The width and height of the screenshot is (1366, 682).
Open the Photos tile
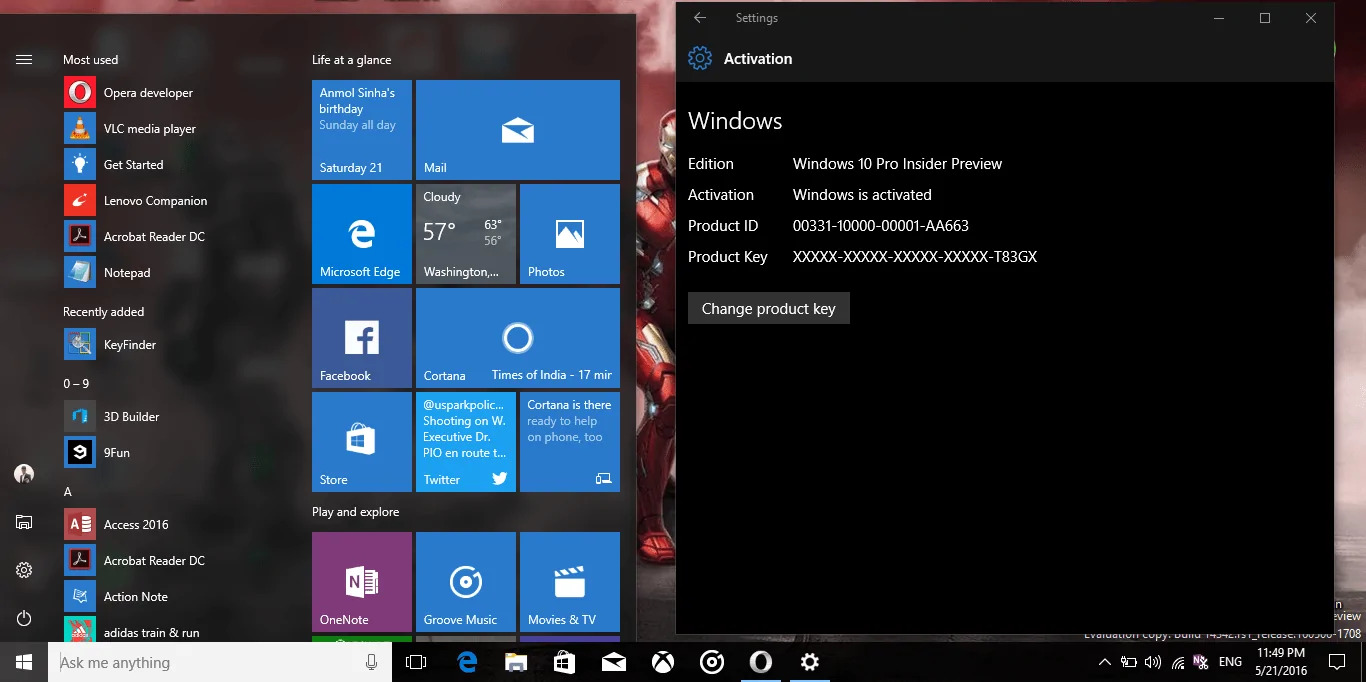coord(570,234)
